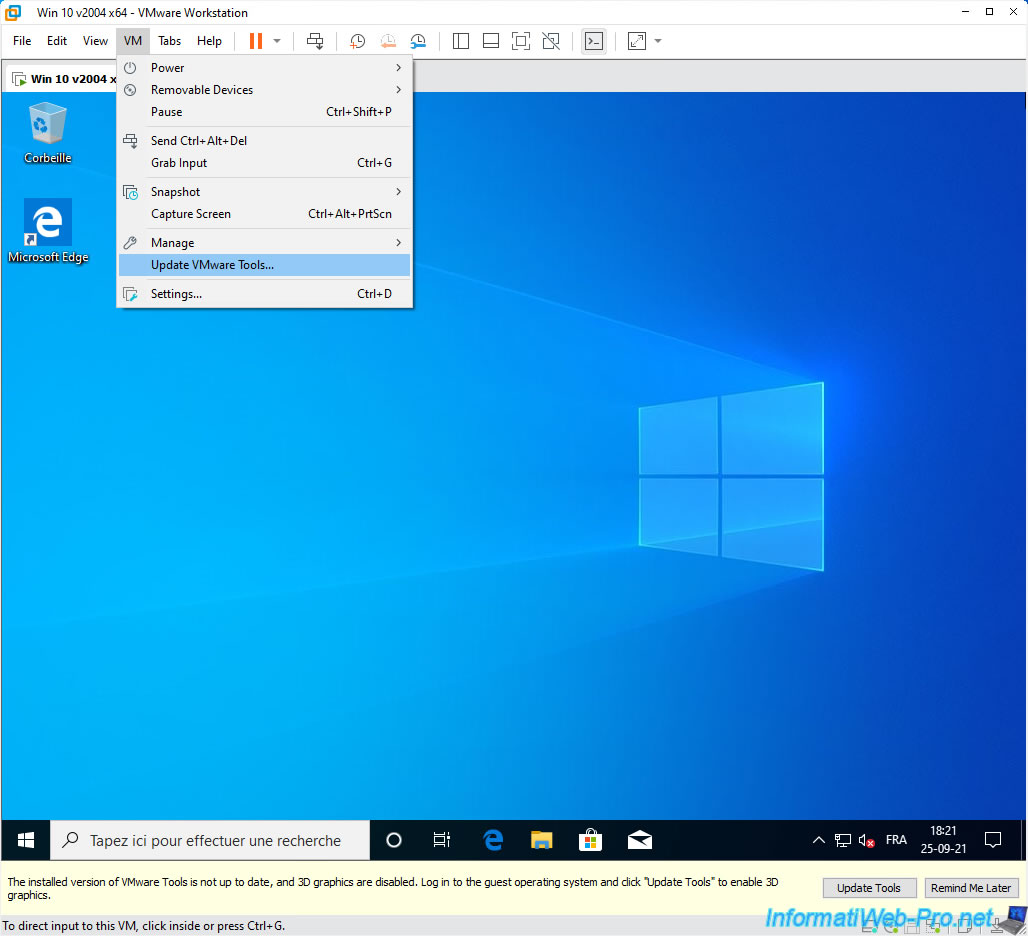Open the Edit menu
This screenshot has width=1028, height=936.
coord(57,41)
